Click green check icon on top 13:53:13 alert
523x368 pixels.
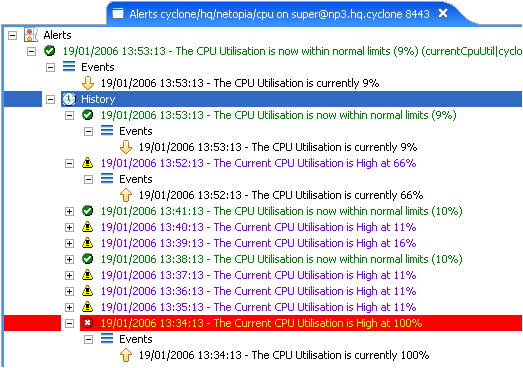50,51
